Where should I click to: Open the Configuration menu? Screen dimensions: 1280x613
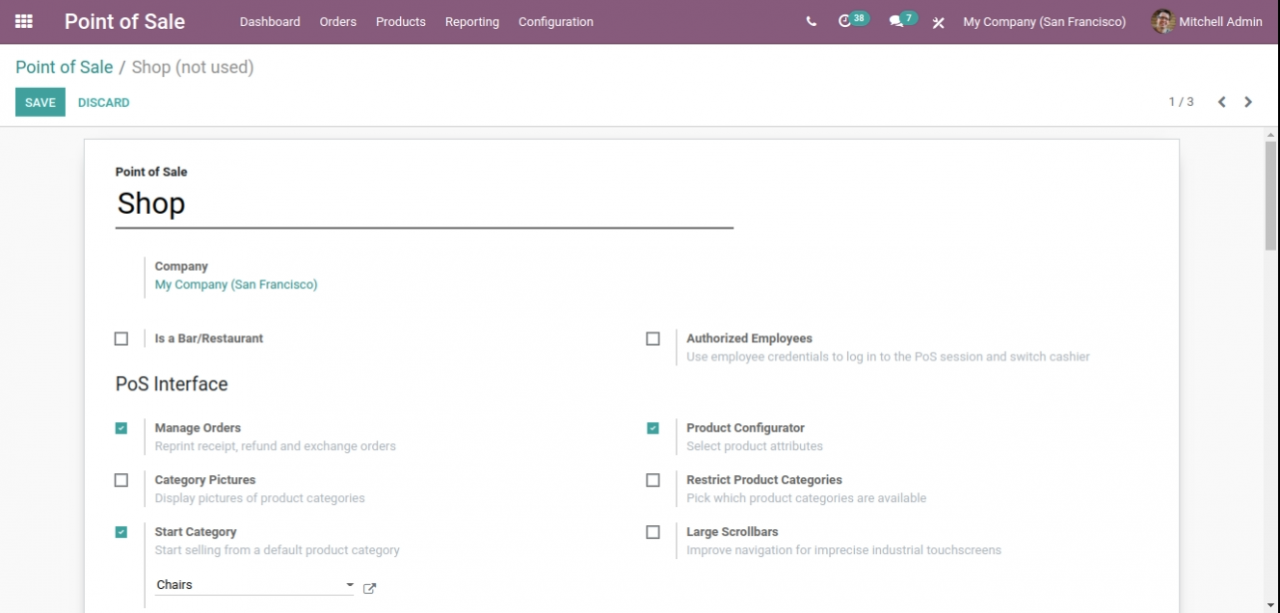[x=555, y=21]
